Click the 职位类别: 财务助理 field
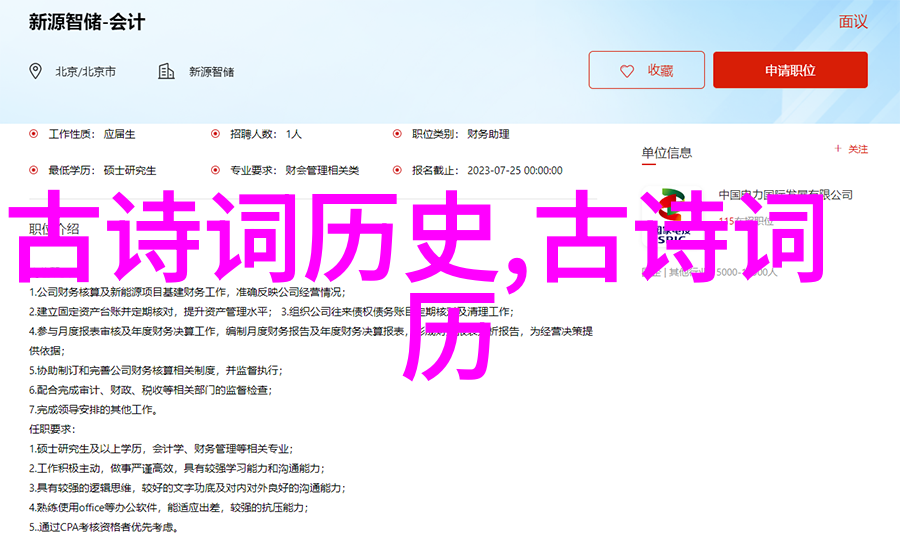 point(461,134)
